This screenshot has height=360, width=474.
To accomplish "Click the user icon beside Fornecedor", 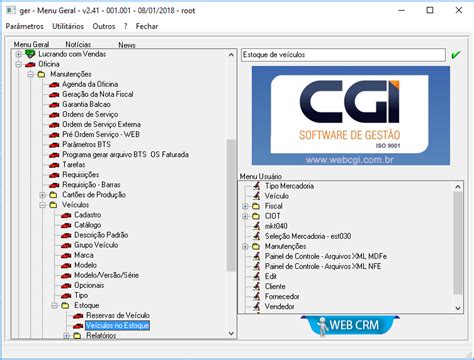I will (x=256, y=296).
